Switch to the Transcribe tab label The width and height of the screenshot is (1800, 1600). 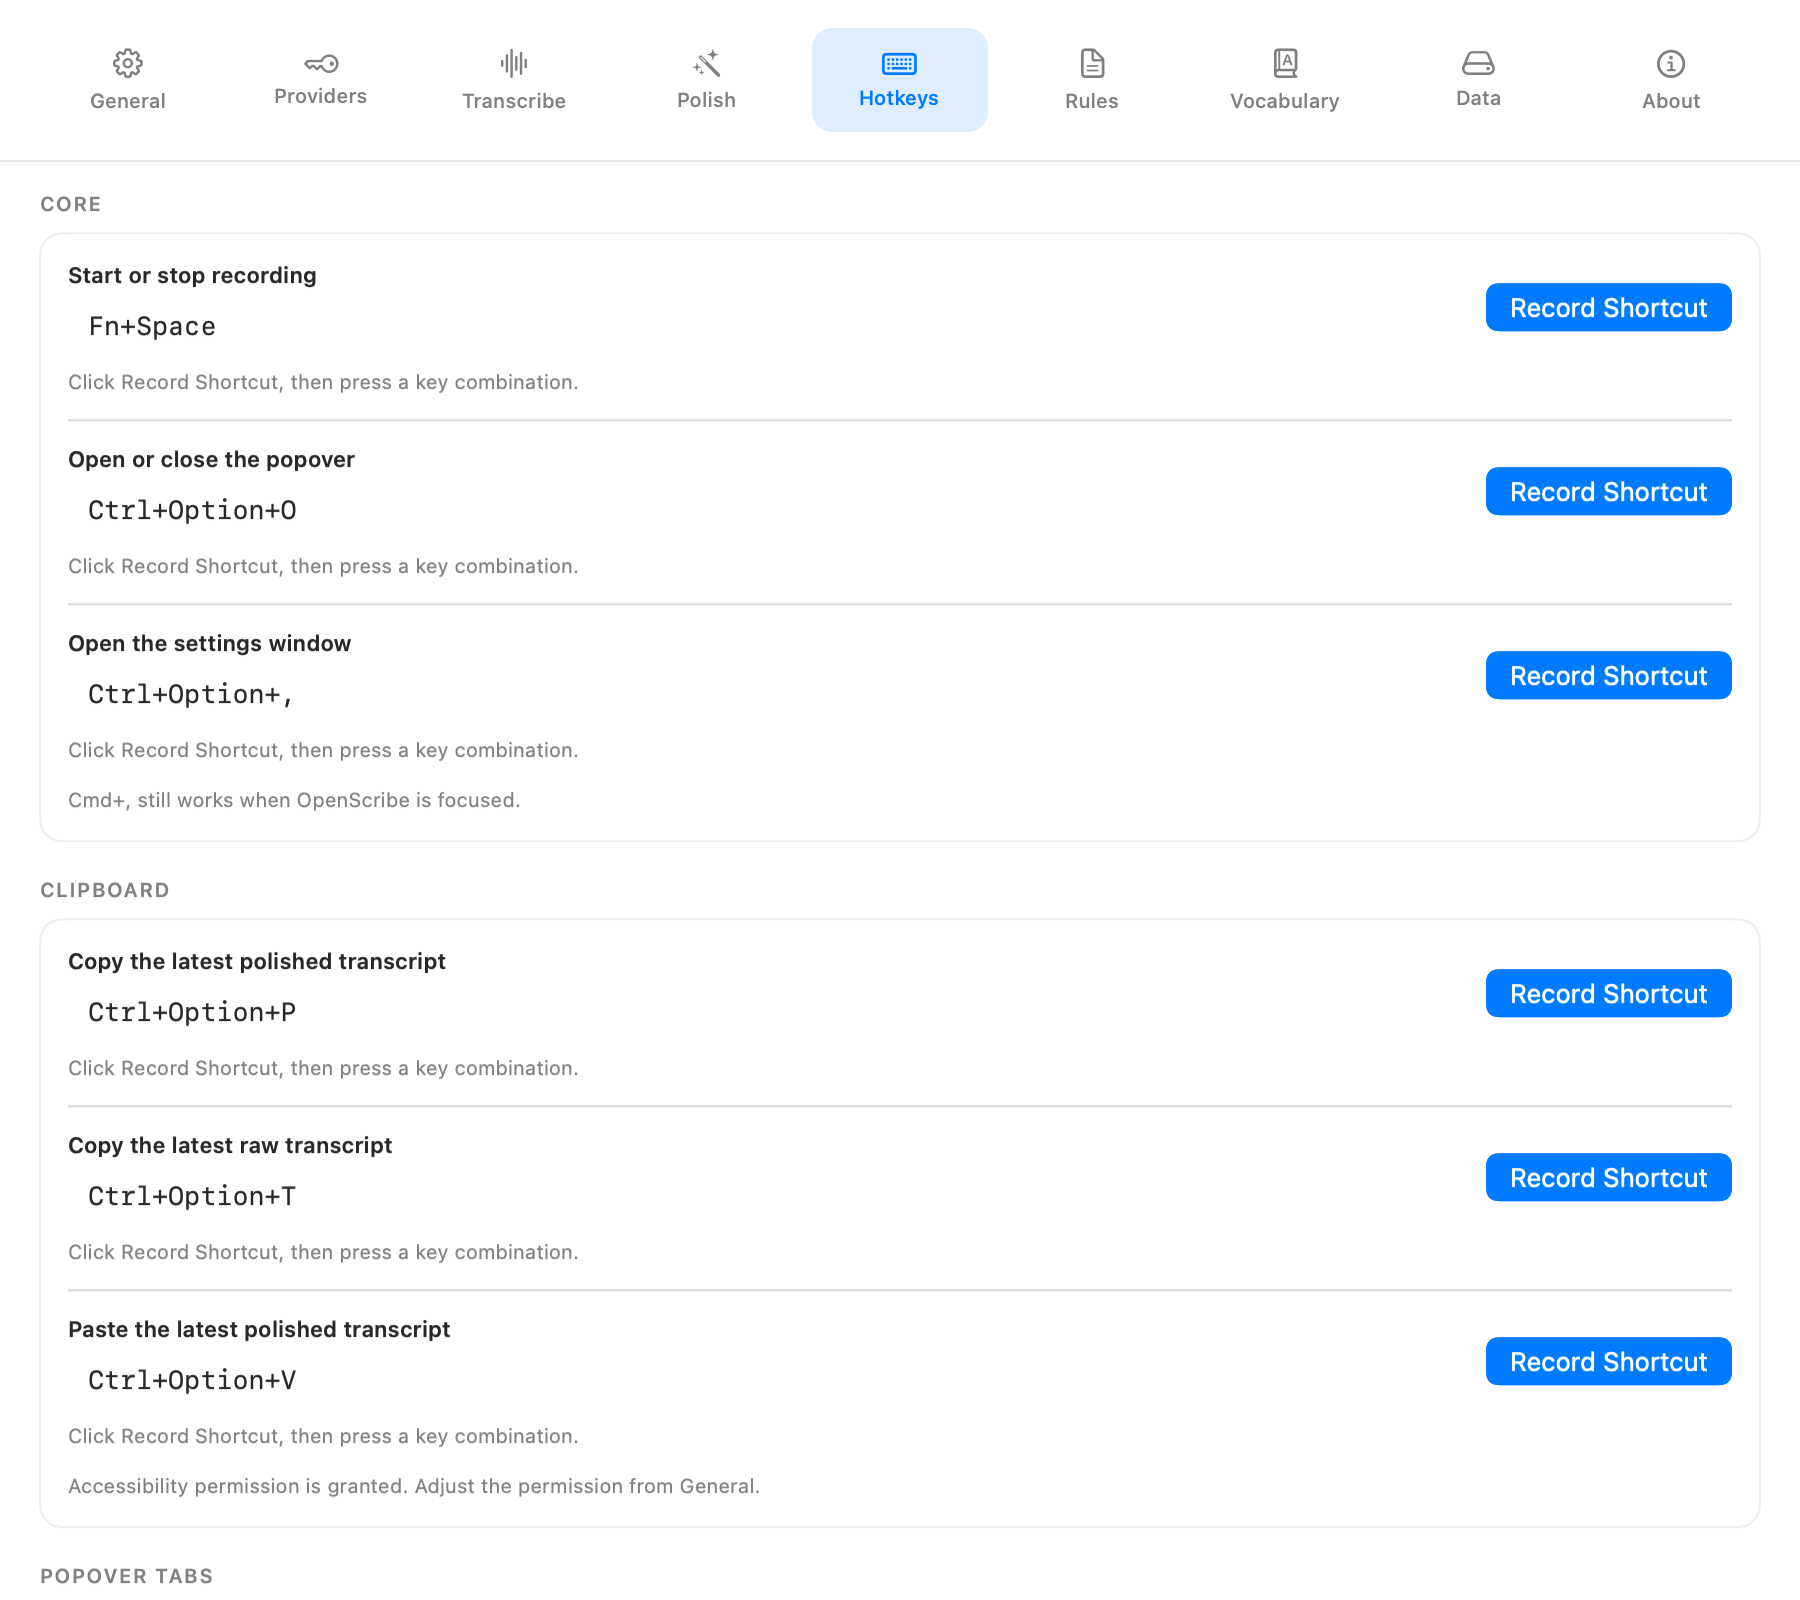click(514, 101)
